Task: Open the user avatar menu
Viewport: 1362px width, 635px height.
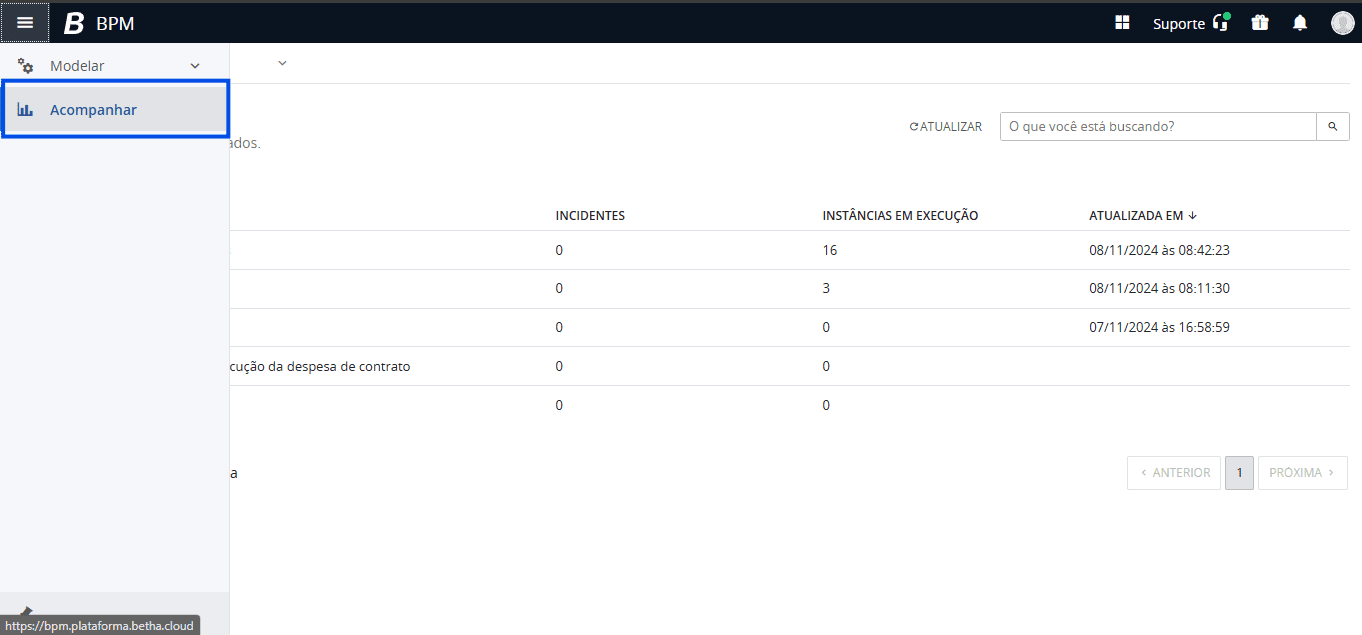Action: point(1342,23)
